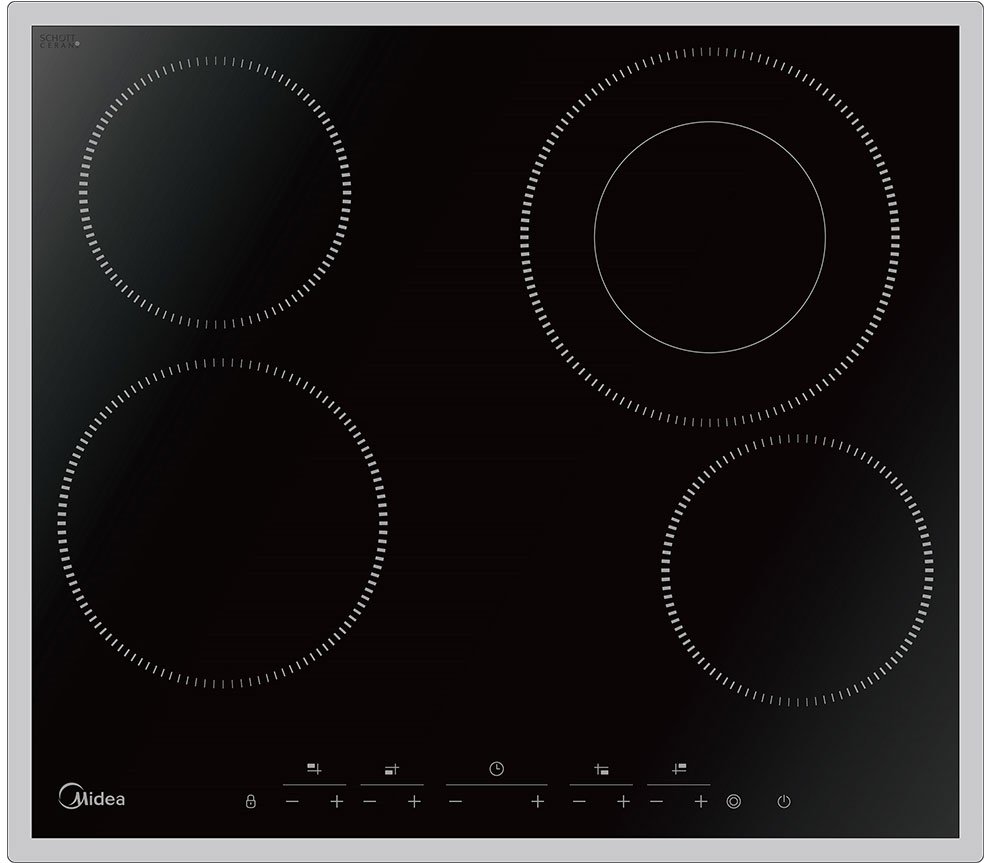Select the front-right zone indicator icon
This screenshot has width=984, height=863.
(601, 769)
